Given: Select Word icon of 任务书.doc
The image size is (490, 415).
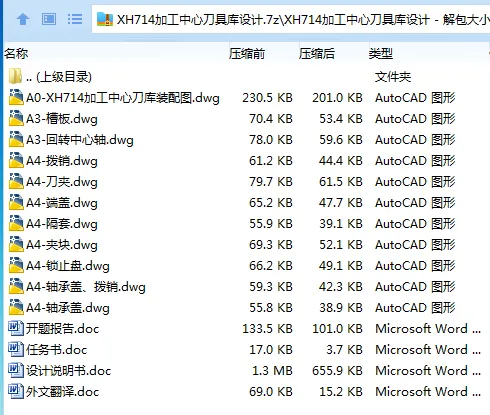Looking at the screenshot, I should click(16, 349).
